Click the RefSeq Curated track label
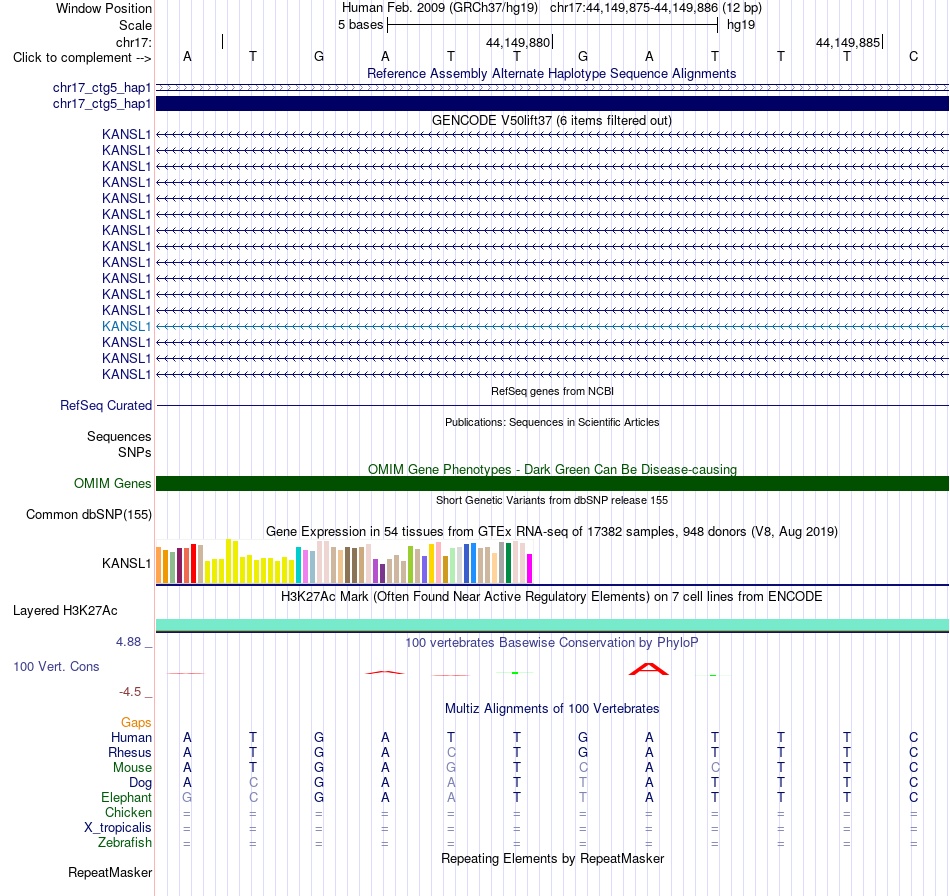 click(105, 405)
